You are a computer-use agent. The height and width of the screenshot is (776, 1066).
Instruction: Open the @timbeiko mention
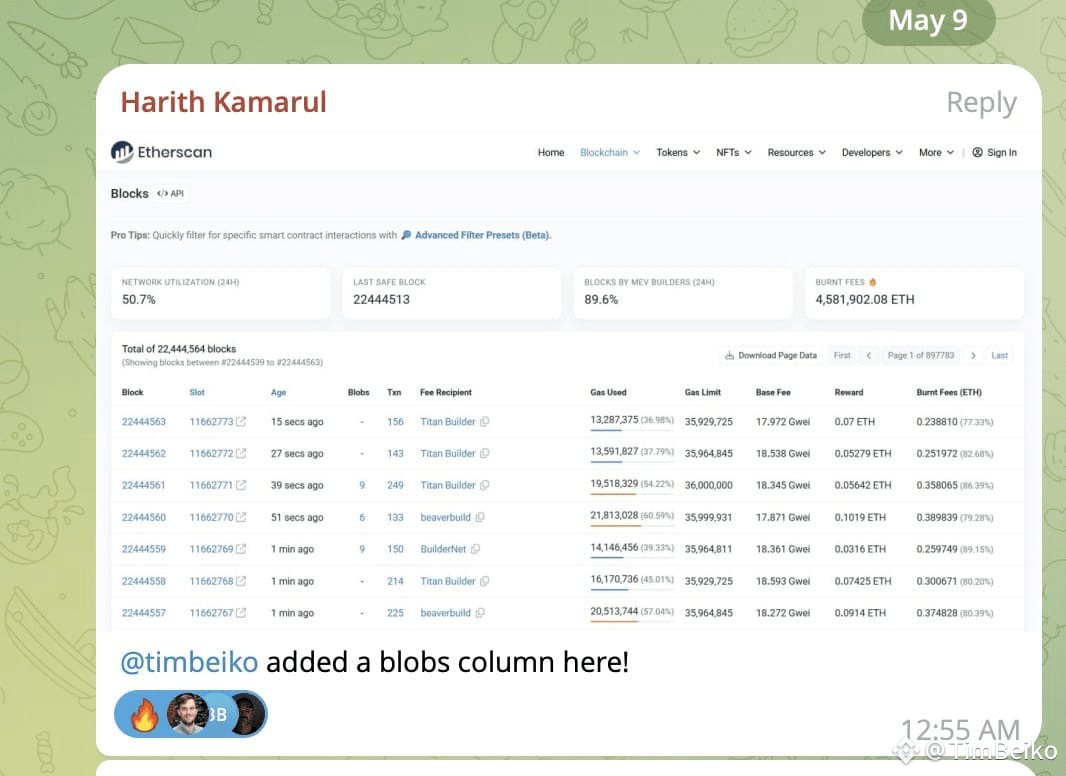189,662
